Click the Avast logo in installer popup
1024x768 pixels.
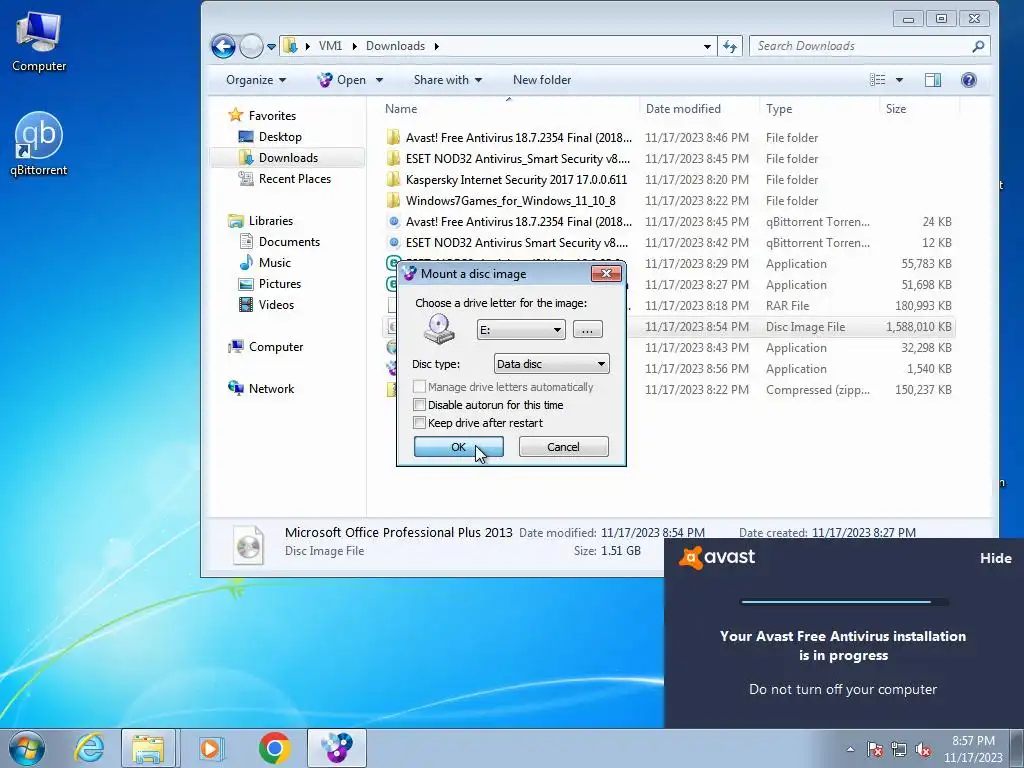click(x=716, y=557)
